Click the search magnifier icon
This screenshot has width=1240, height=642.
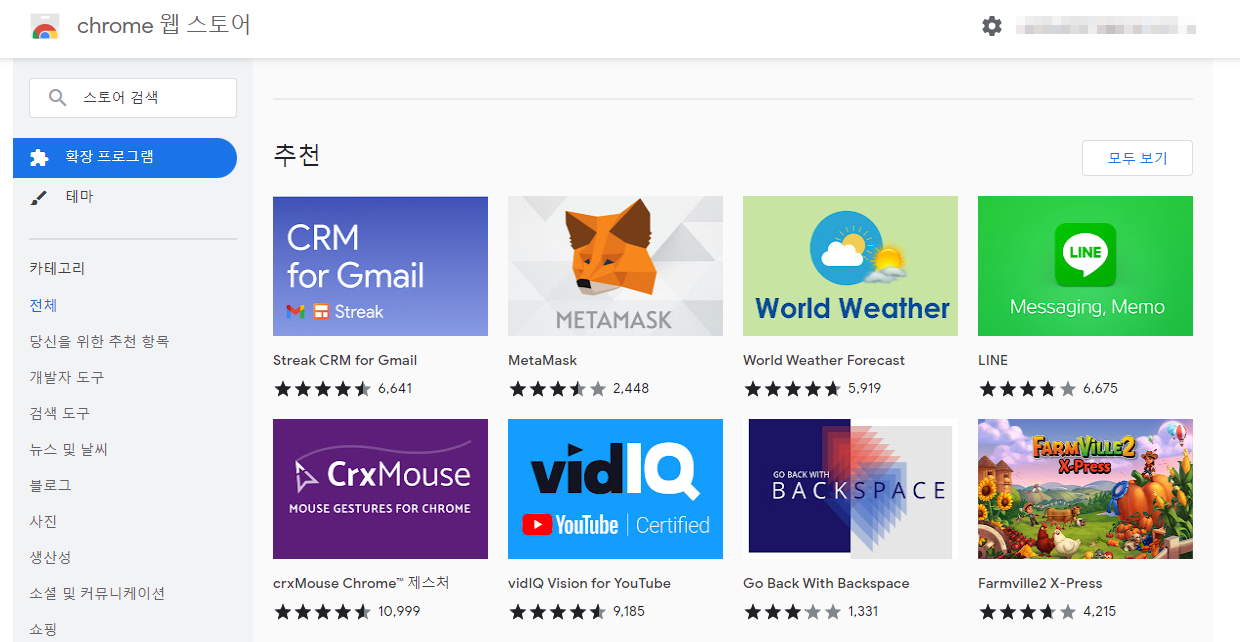click(x=58, y=98)
